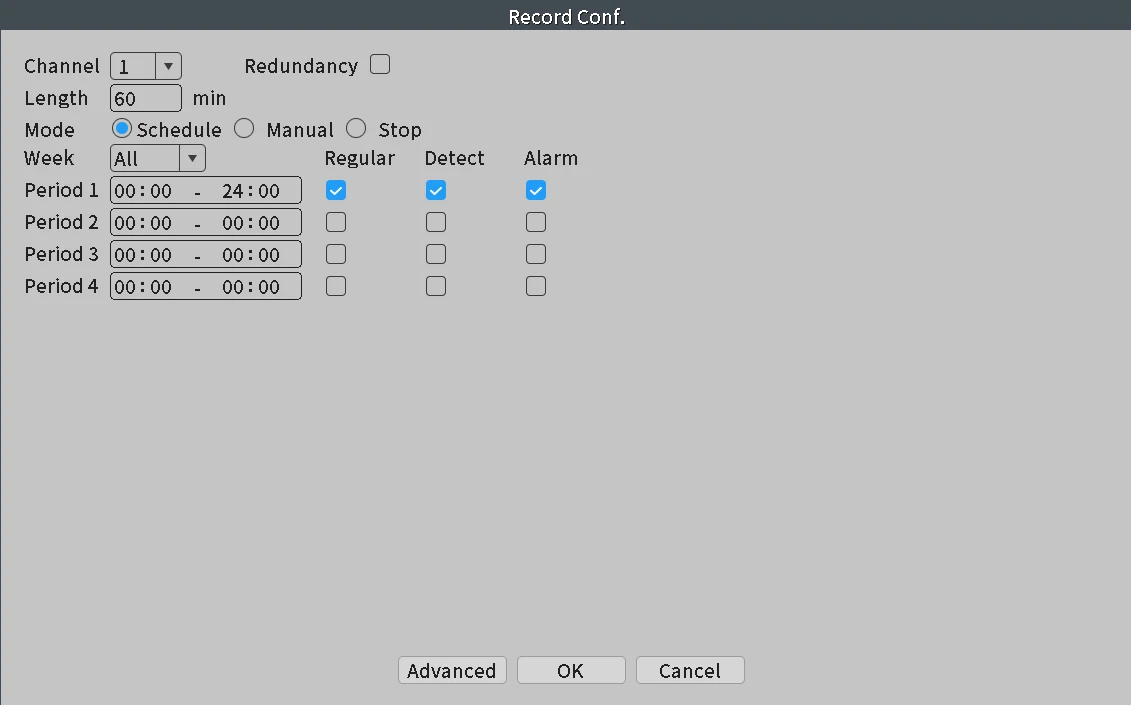Choose the Schedule mode radio button
This screenshot has width=1131, height=705.
(121, 128)
